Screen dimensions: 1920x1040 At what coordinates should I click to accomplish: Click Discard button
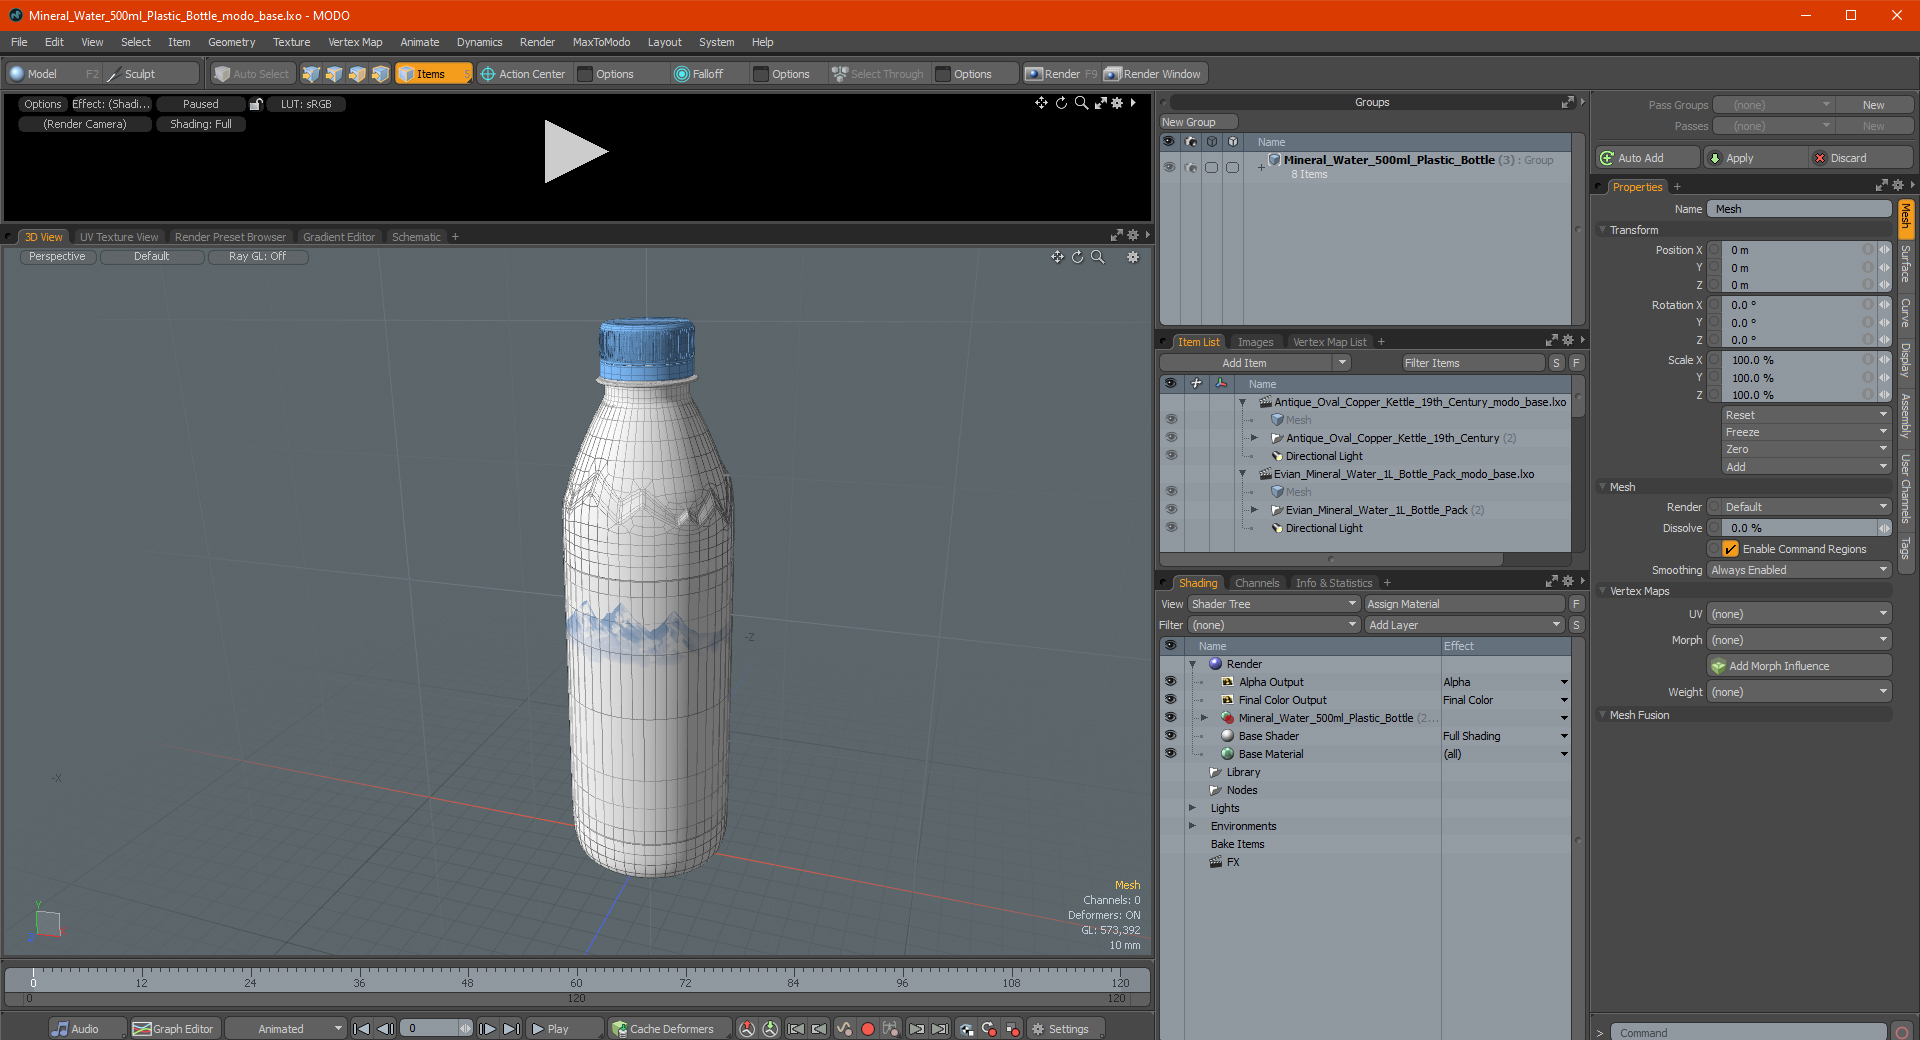pyautogui.click(x=1862, y=158)
